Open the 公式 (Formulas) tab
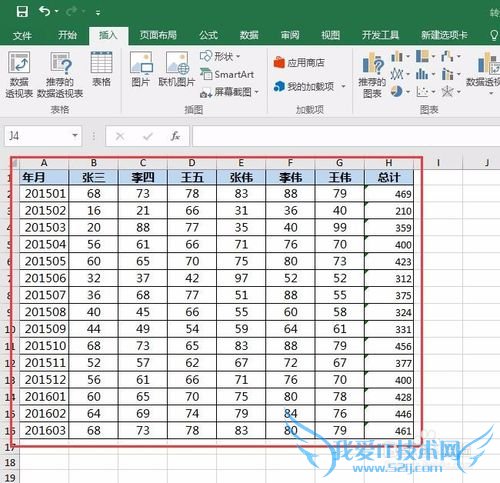Screen dimensions: 500x483 pyautogui.click(x=209, y=35)
